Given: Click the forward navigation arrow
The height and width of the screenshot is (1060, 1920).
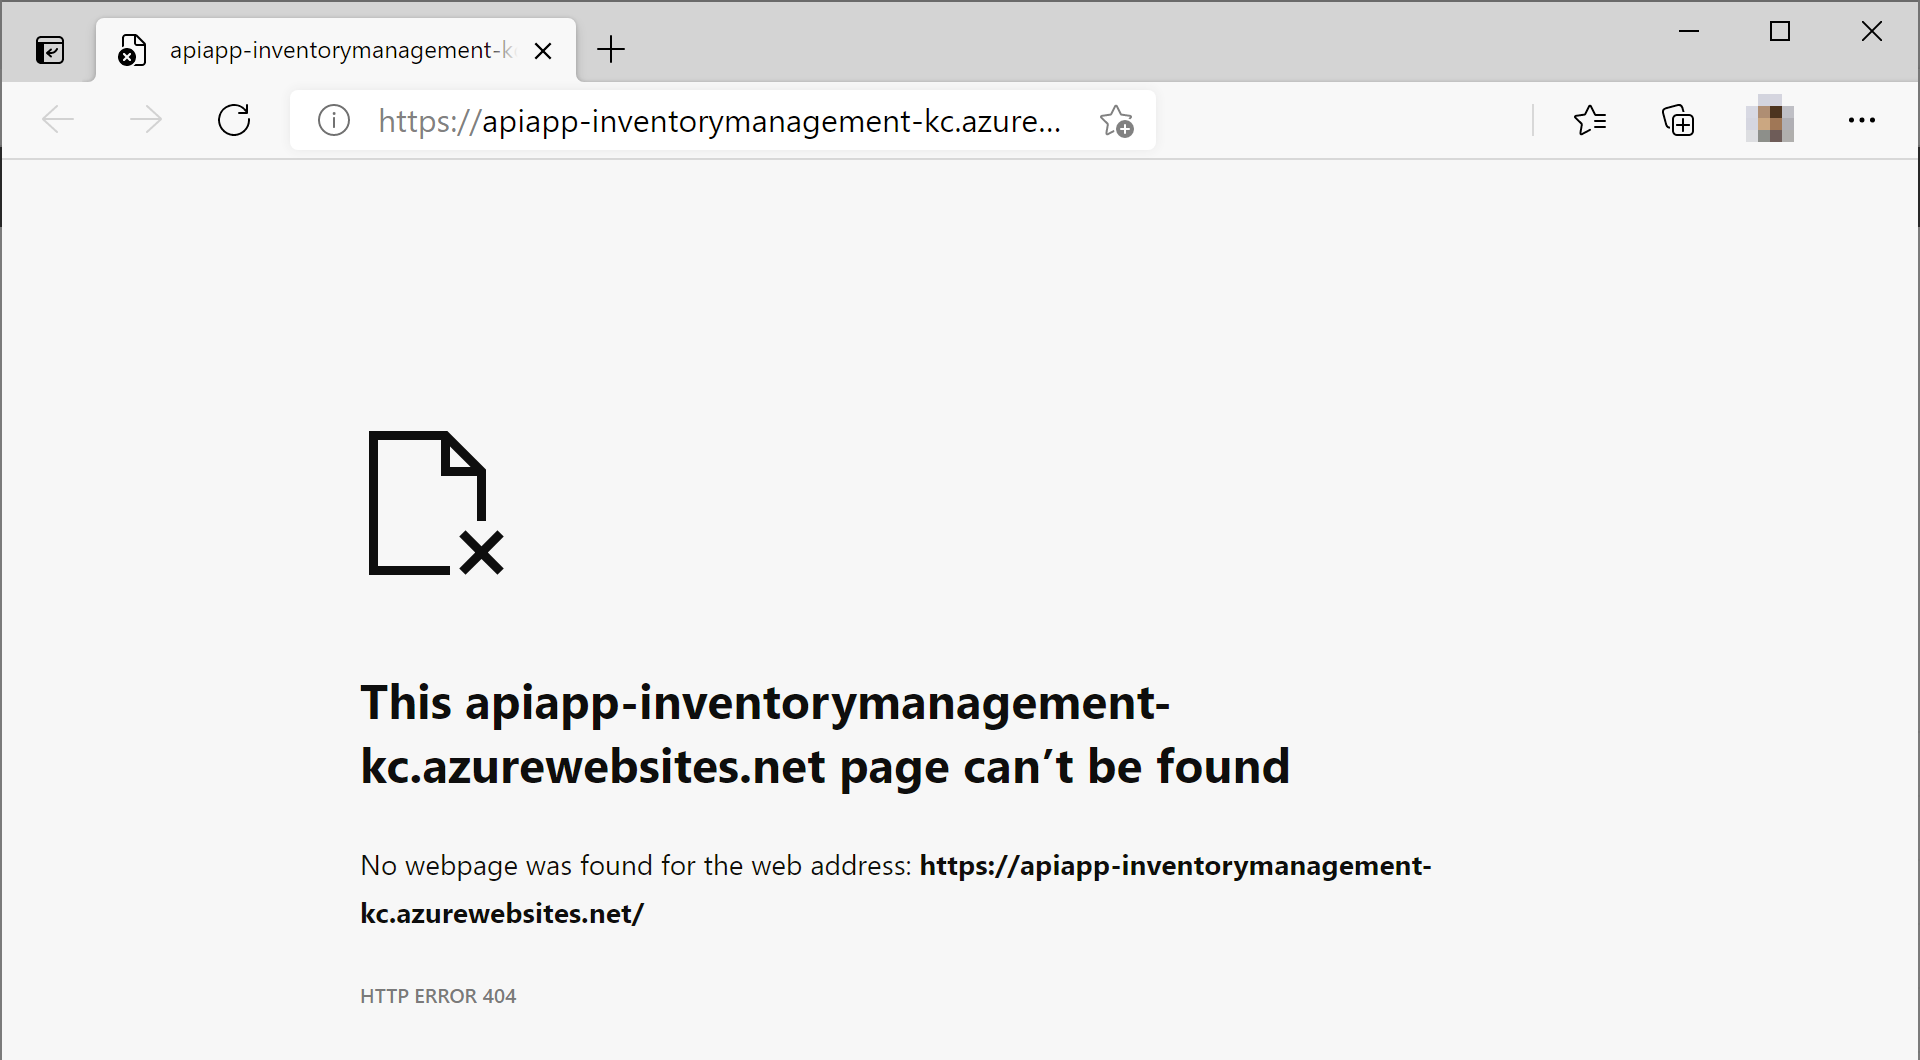Looking at the screenshot, I should tap(145, 119).
